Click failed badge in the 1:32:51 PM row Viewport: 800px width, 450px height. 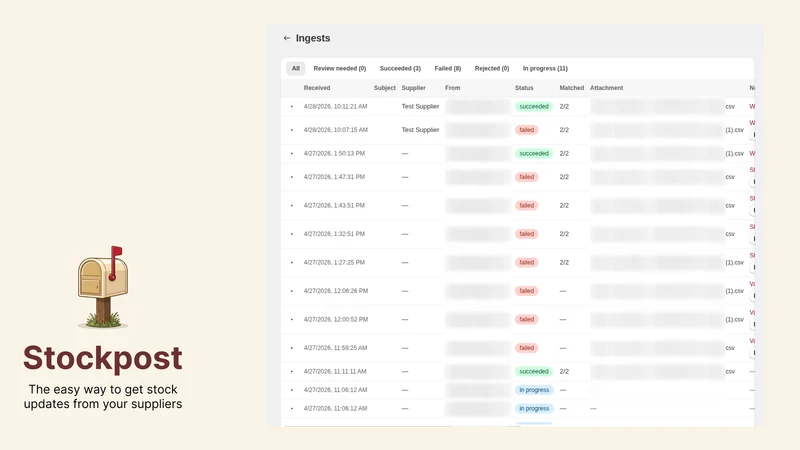pyautogui.click(x=527, y=234)
